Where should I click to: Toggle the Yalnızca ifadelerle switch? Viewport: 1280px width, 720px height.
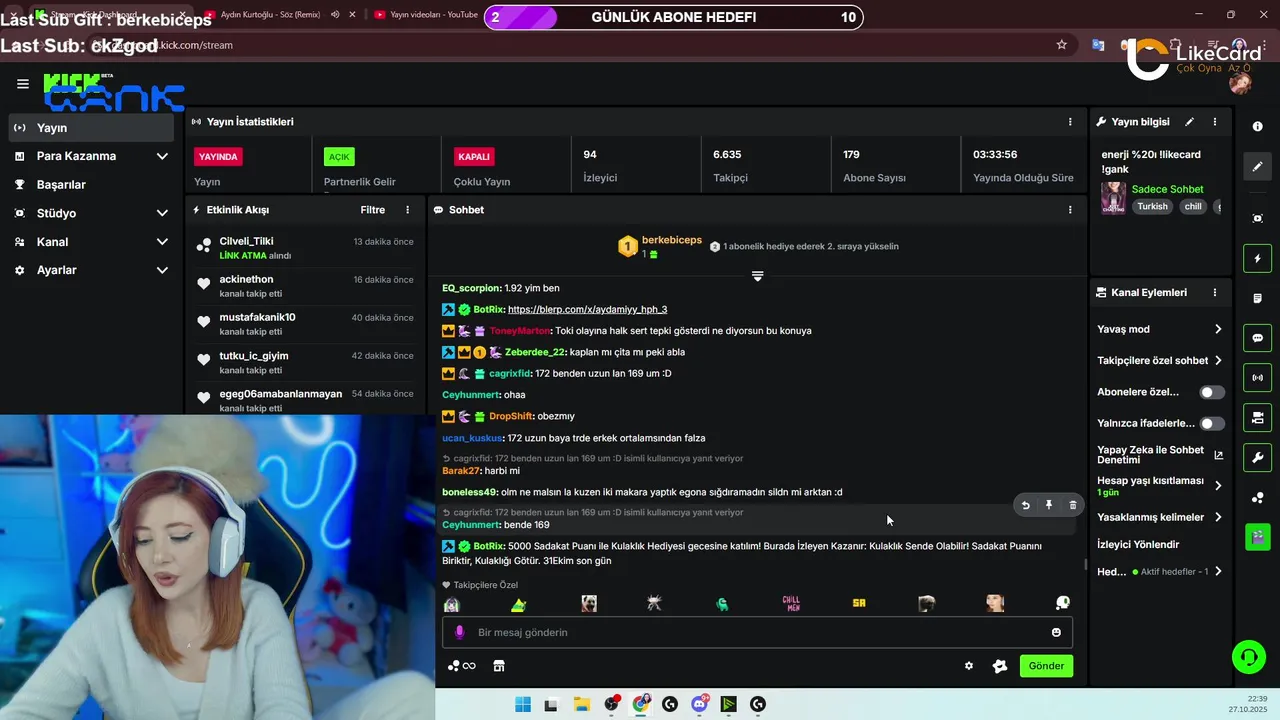pyautogui.click(x=1212, y=423)
